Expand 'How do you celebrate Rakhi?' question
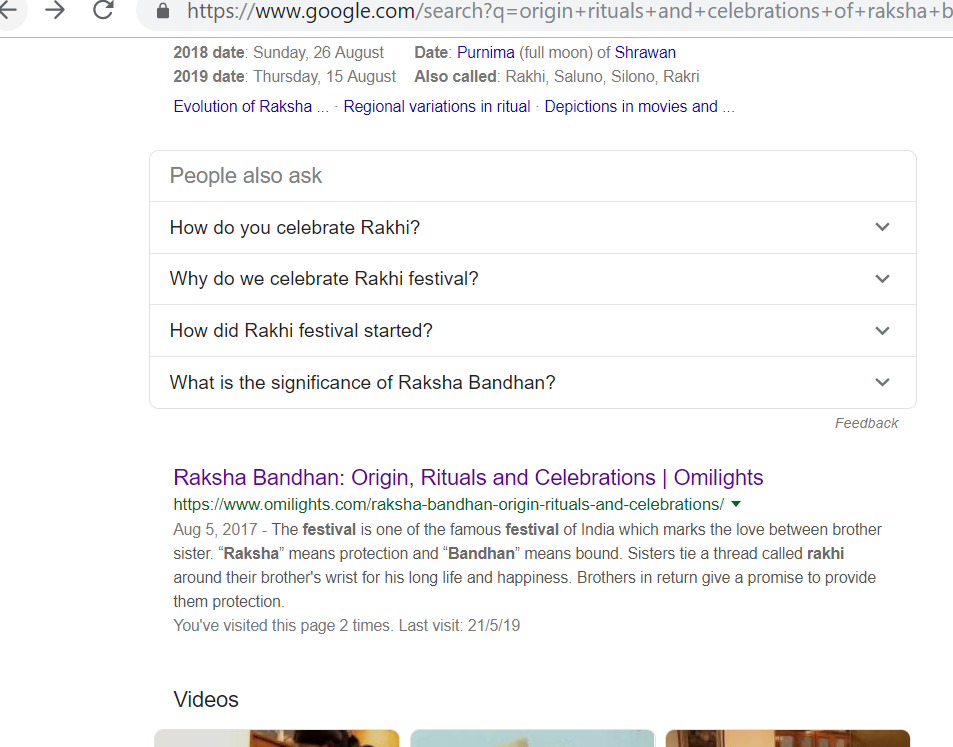This screenshot has width=953, height=747. click(532, 227)
